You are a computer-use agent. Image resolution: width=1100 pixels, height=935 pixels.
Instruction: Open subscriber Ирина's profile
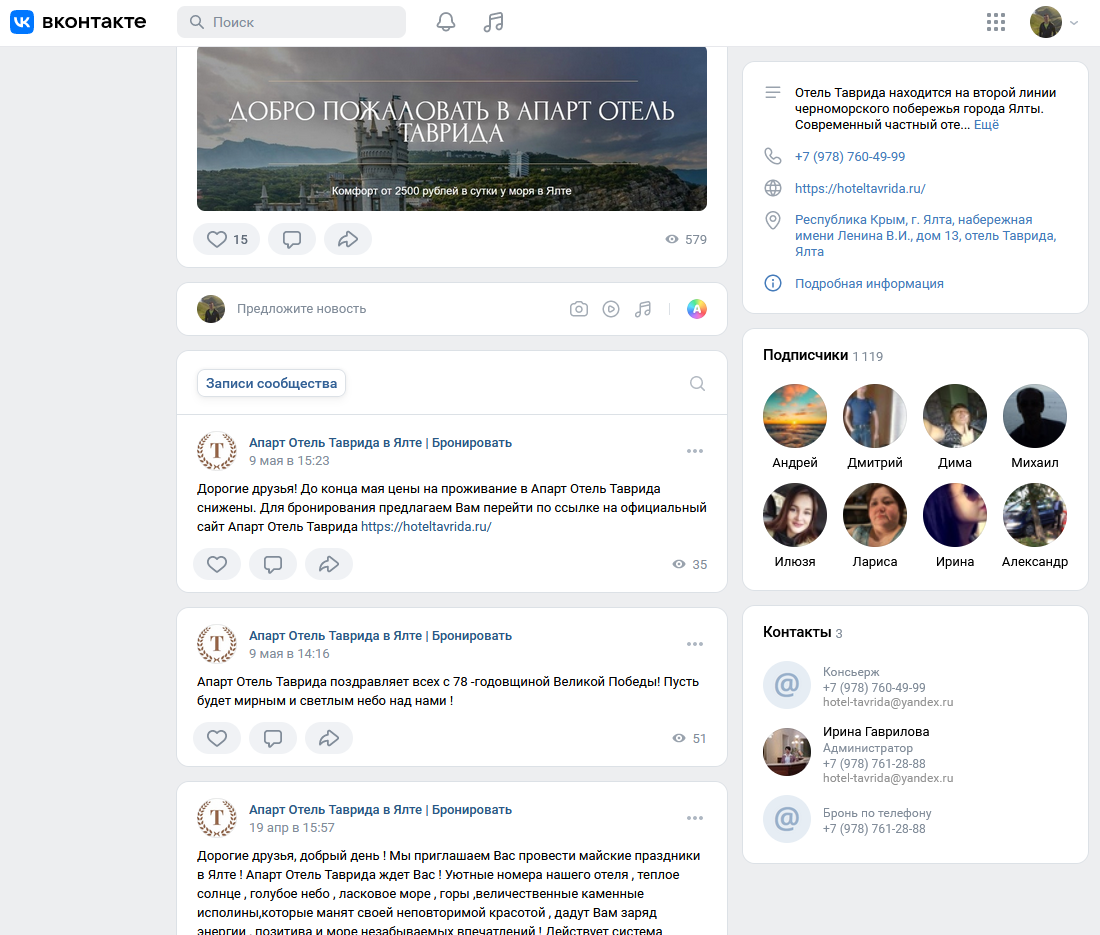955,515
